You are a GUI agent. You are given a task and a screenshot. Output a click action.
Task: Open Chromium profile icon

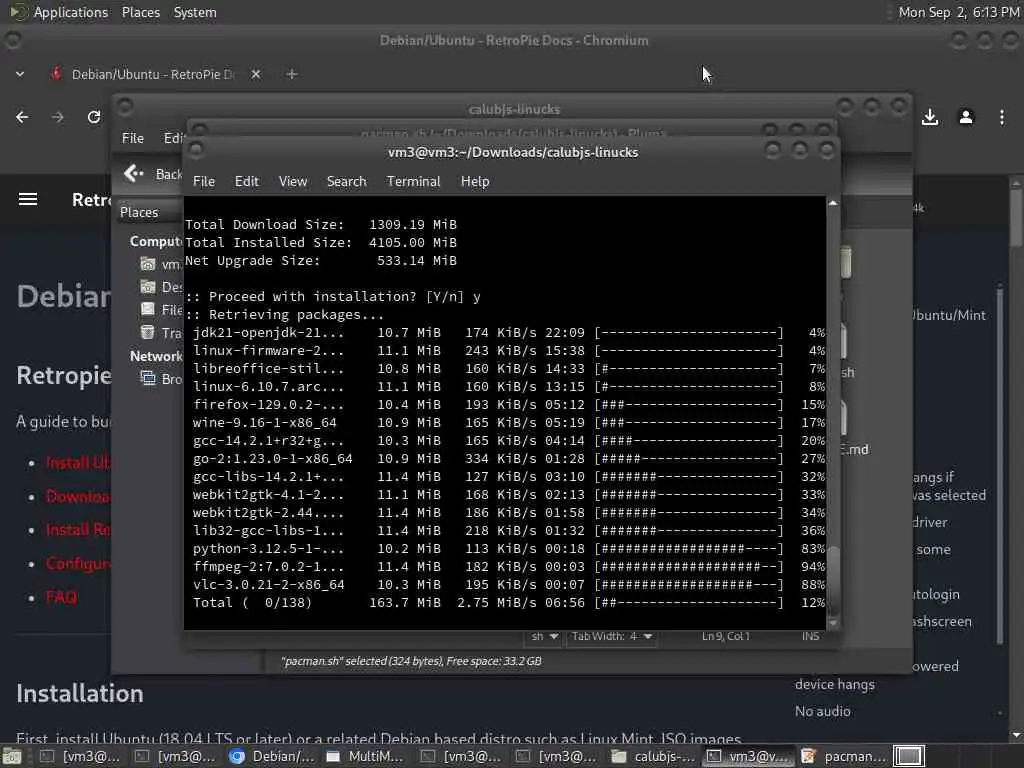pyautogui.click(x=966, y=117)
